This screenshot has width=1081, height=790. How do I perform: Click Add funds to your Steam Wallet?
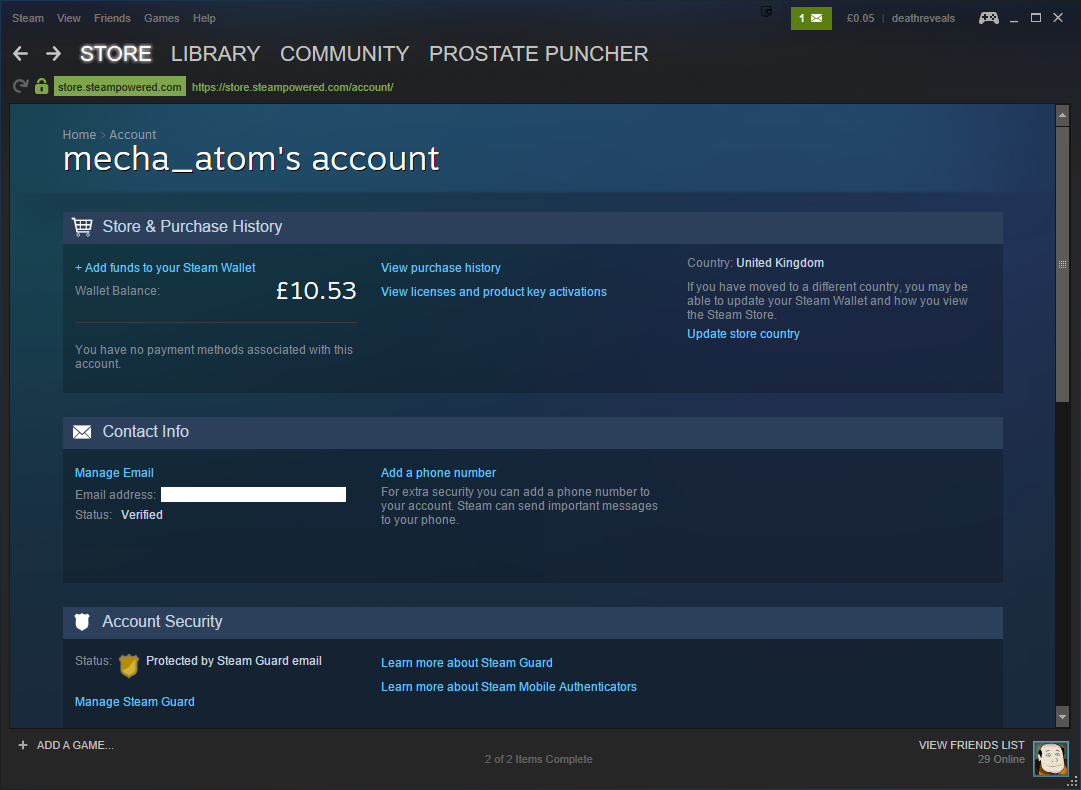point(165,267)
